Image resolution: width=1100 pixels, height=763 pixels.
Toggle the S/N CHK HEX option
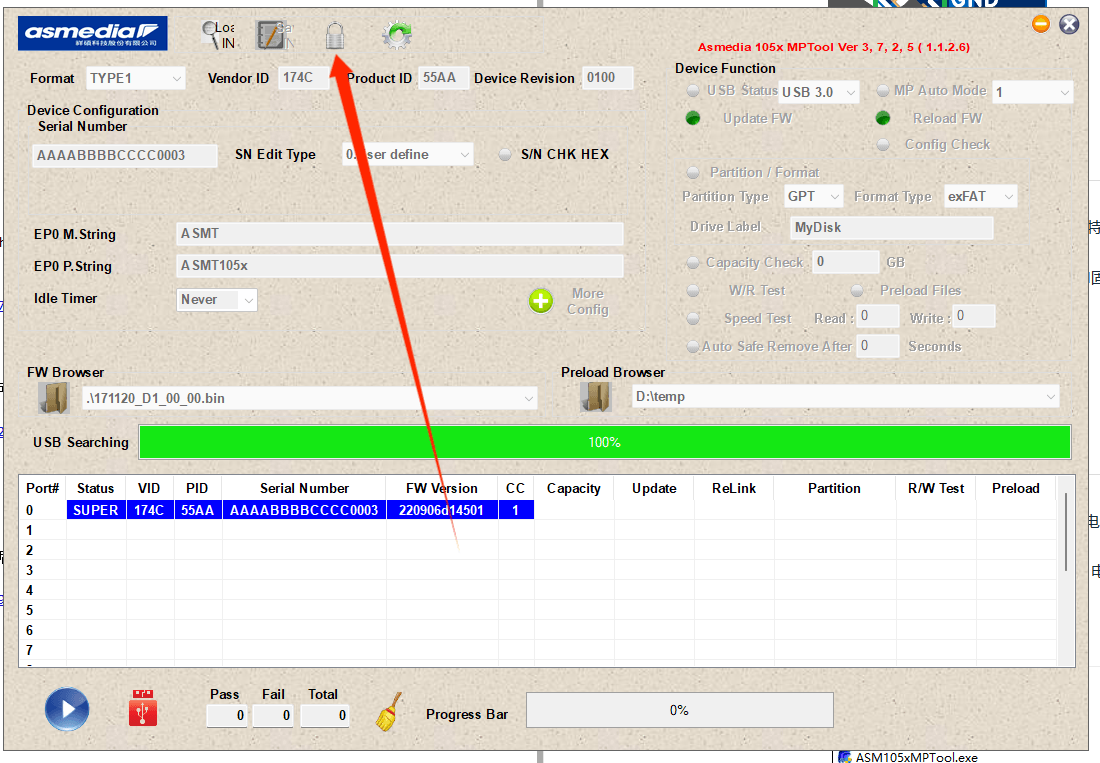[504, 154]
